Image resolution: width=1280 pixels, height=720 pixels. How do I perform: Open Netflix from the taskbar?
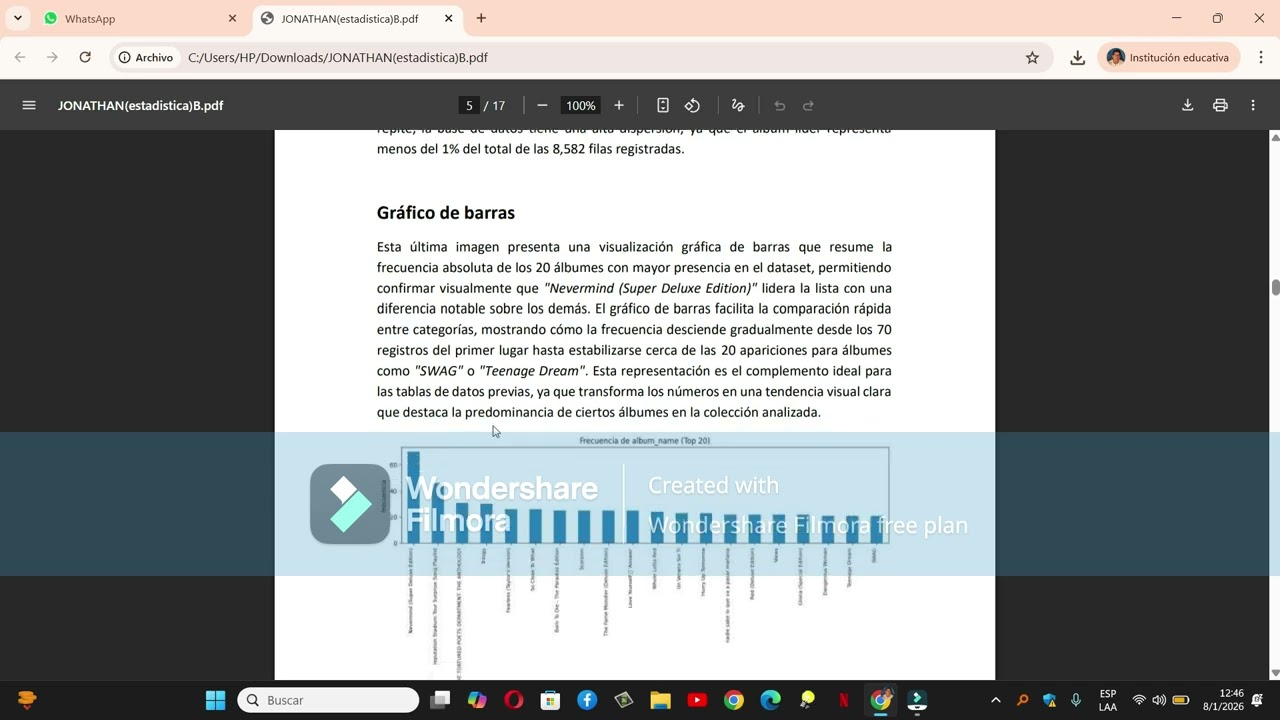point(843,700)
